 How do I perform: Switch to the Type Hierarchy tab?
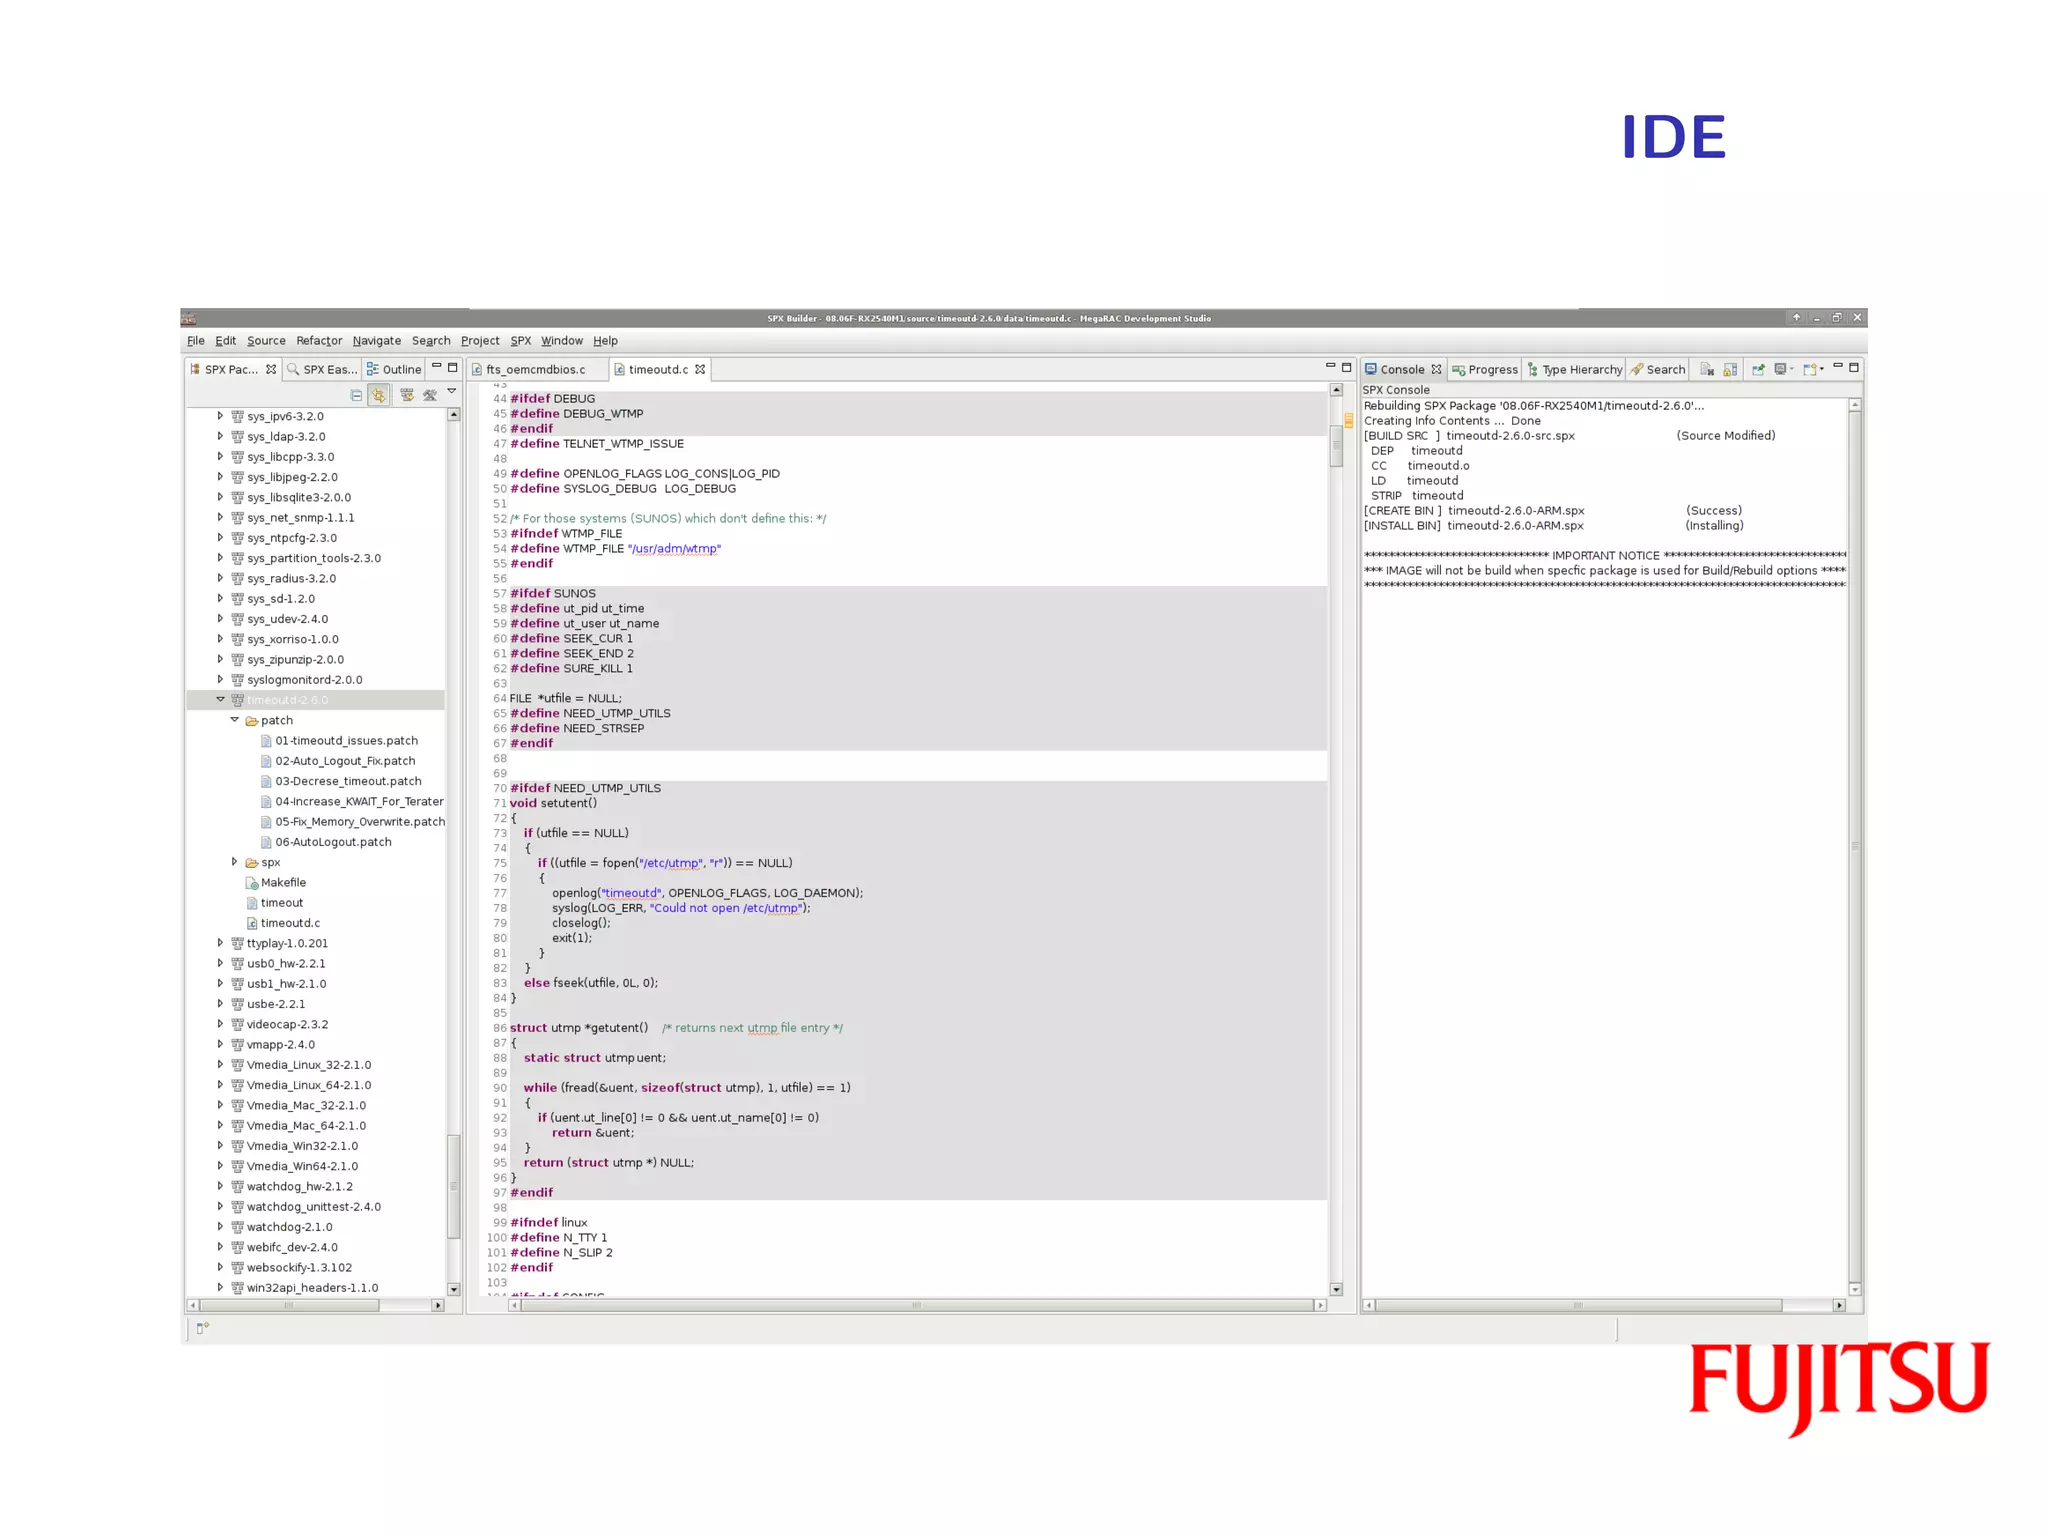point(1575,369)
